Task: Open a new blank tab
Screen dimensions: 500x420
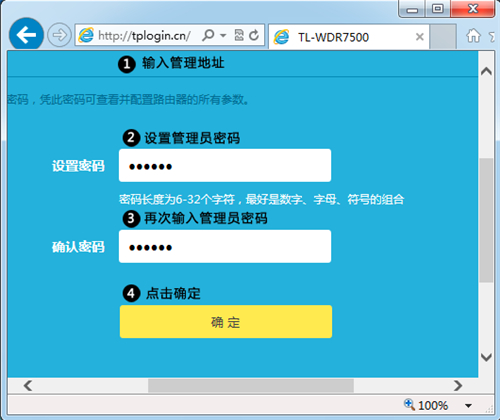Action: tap(443, 37)
